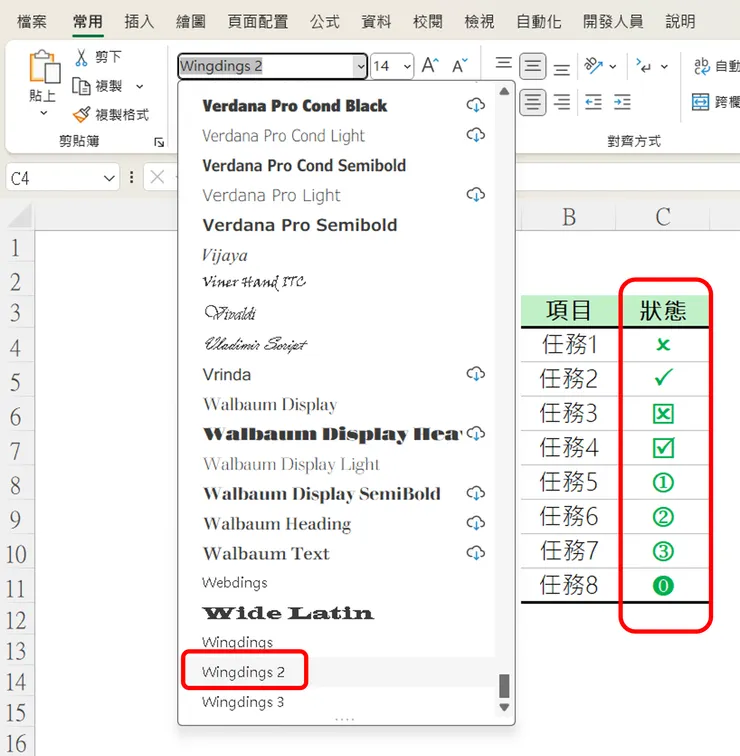Download the Walbaum Heading font via the cloud icon

(475, 523)
